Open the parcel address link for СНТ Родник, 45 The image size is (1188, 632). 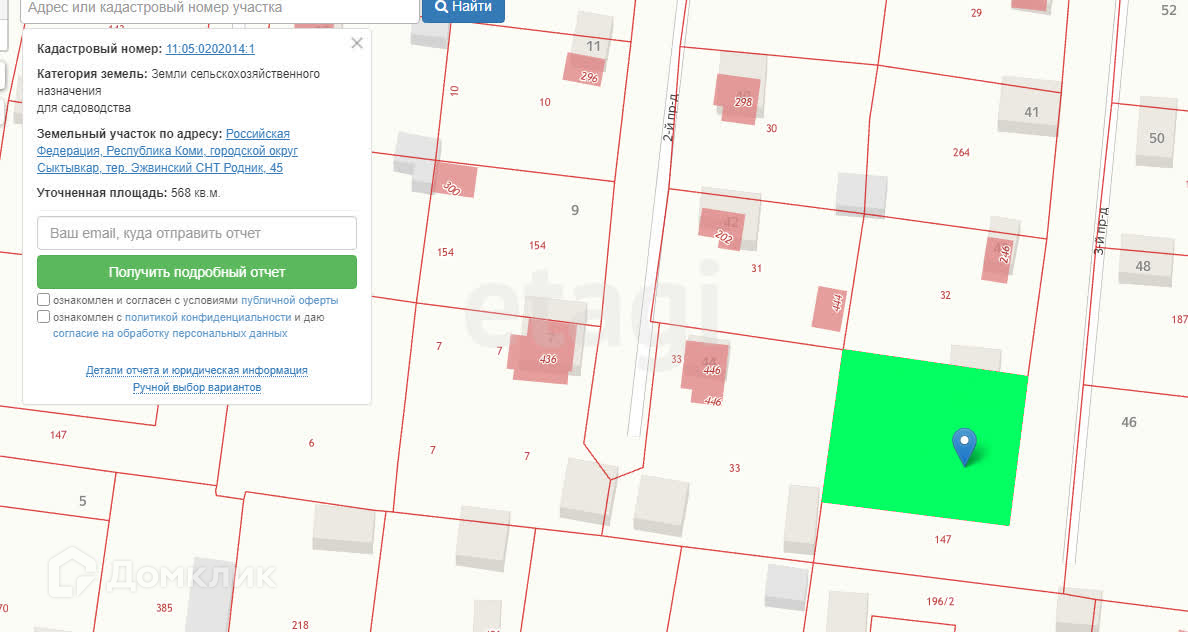(167, 151)
